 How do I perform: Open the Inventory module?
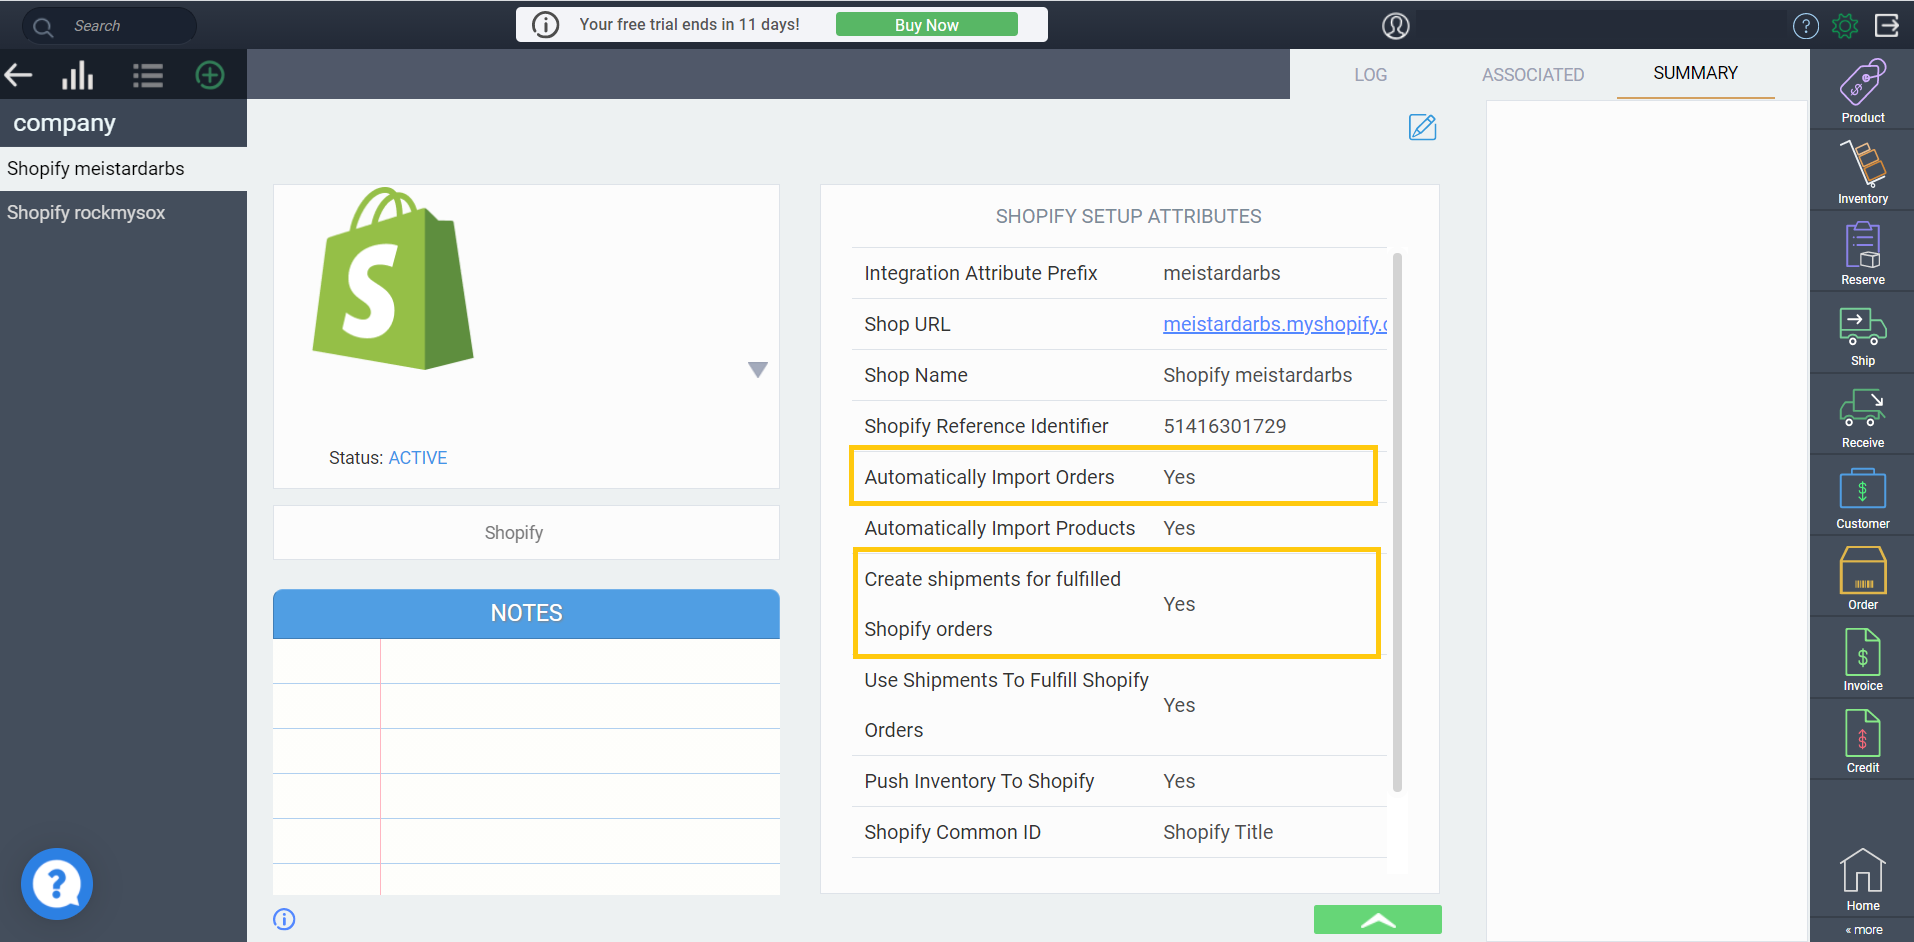click(x=1862, y=171)
